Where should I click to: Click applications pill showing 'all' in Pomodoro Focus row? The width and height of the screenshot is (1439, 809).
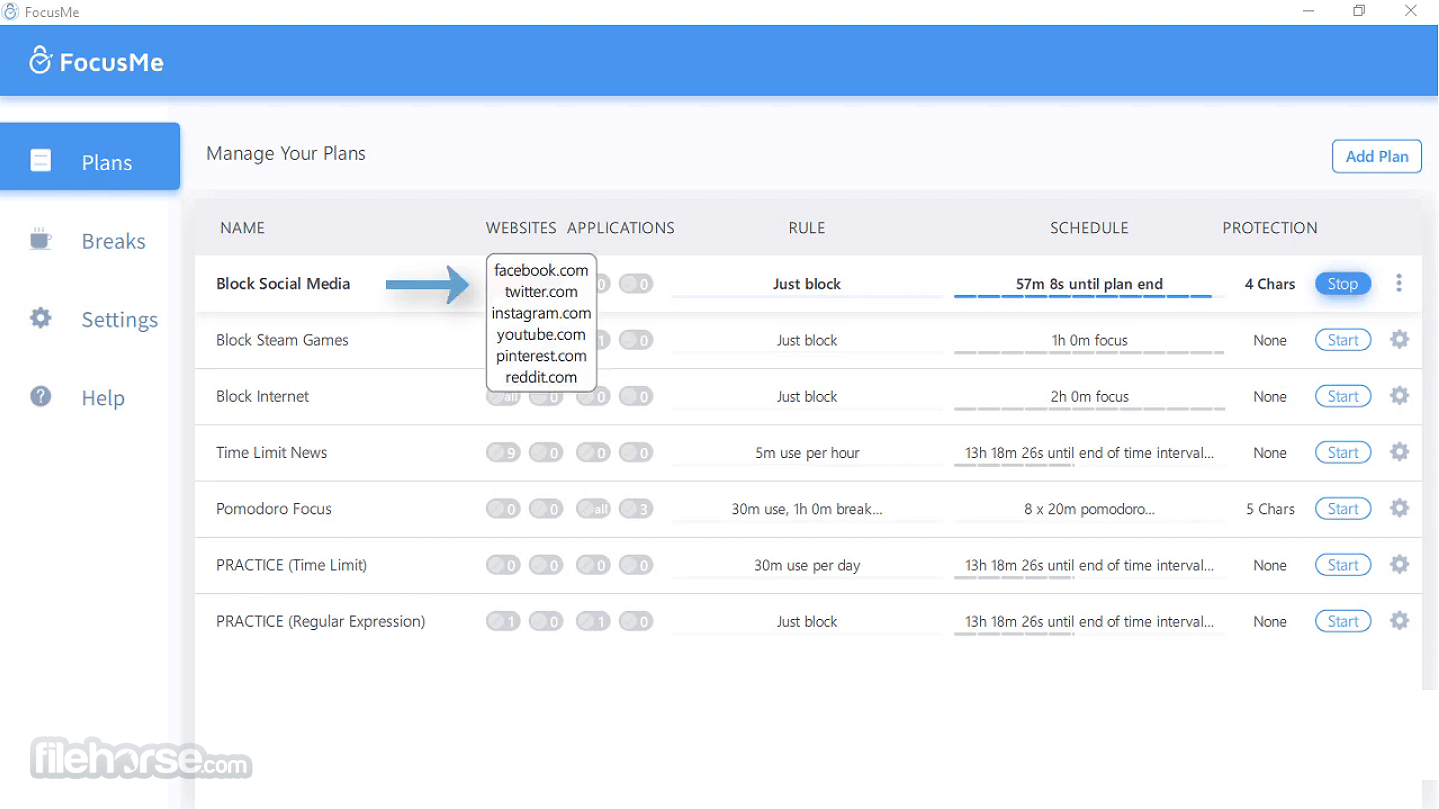point(593,509)
